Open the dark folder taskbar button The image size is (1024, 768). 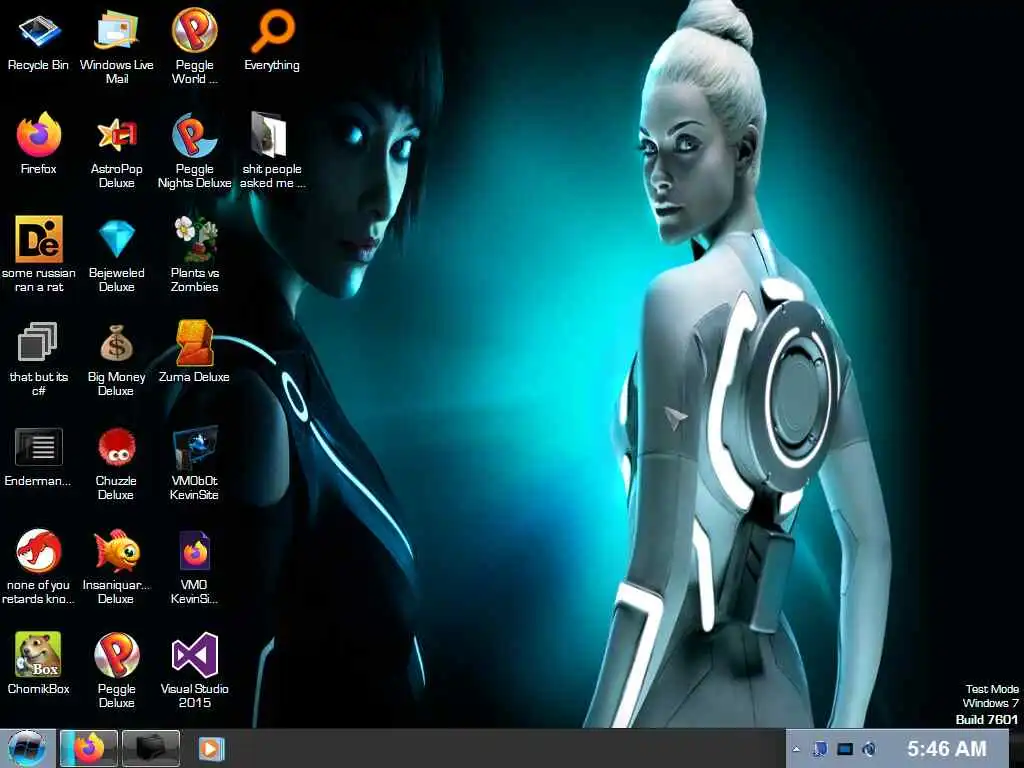tap(150, 748)
